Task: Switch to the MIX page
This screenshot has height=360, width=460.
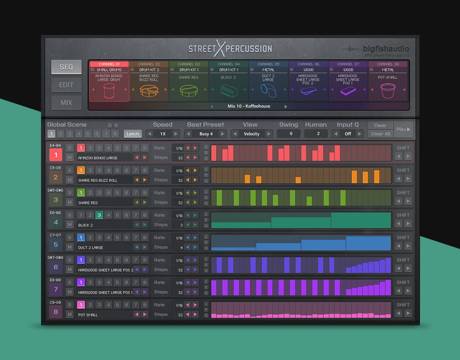Action: 66,102
